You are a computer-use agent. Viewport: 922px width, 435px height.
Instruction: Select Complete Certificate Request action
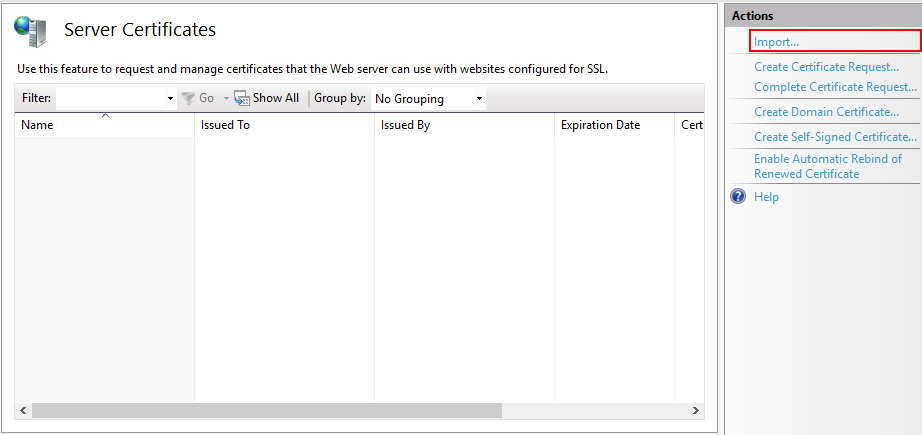(x=835, y=87)
